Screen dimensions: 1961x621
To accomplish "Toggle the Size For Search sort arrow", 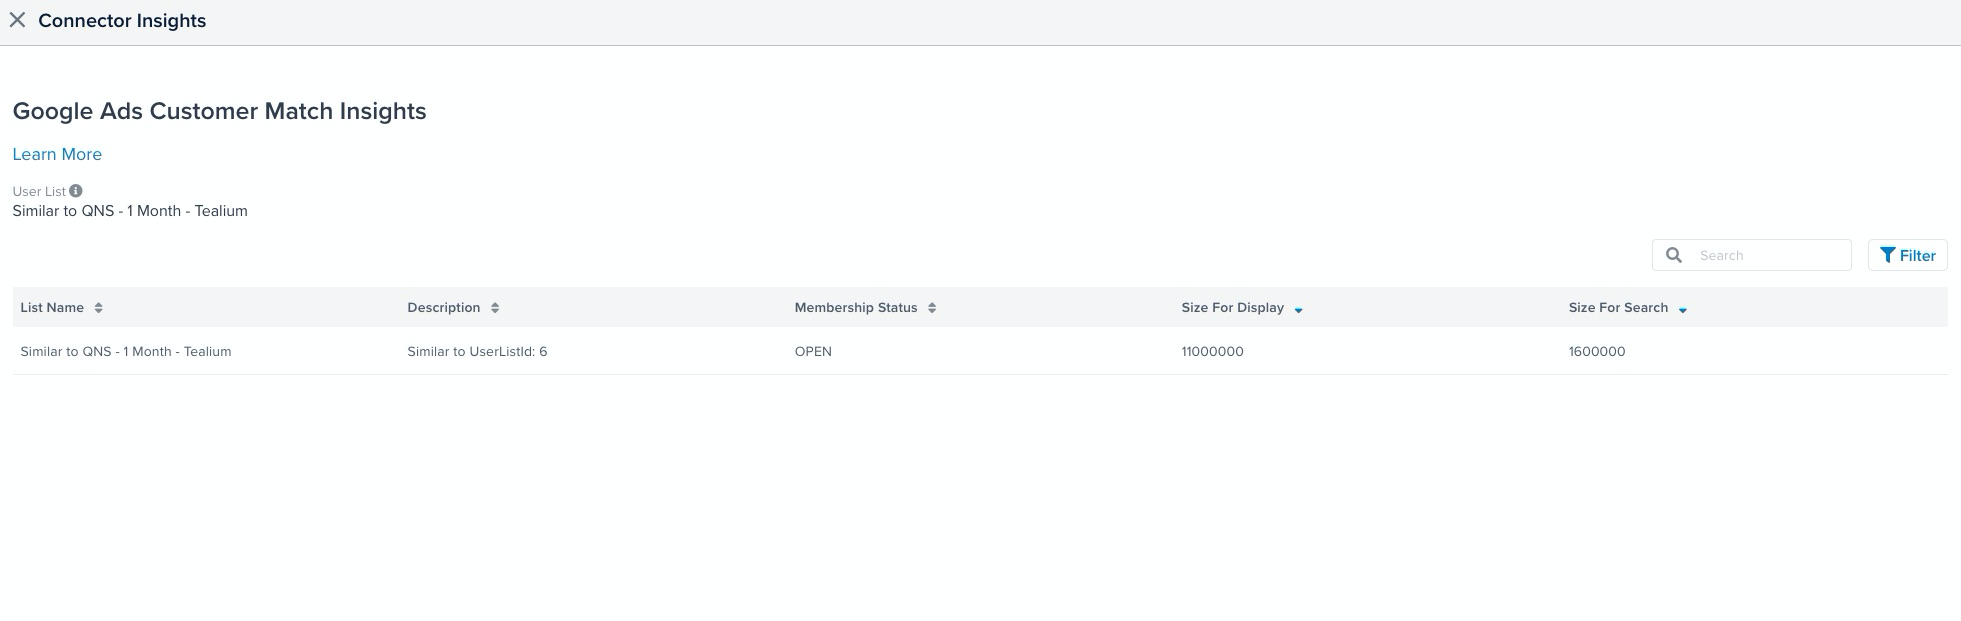I will 1682,310.
